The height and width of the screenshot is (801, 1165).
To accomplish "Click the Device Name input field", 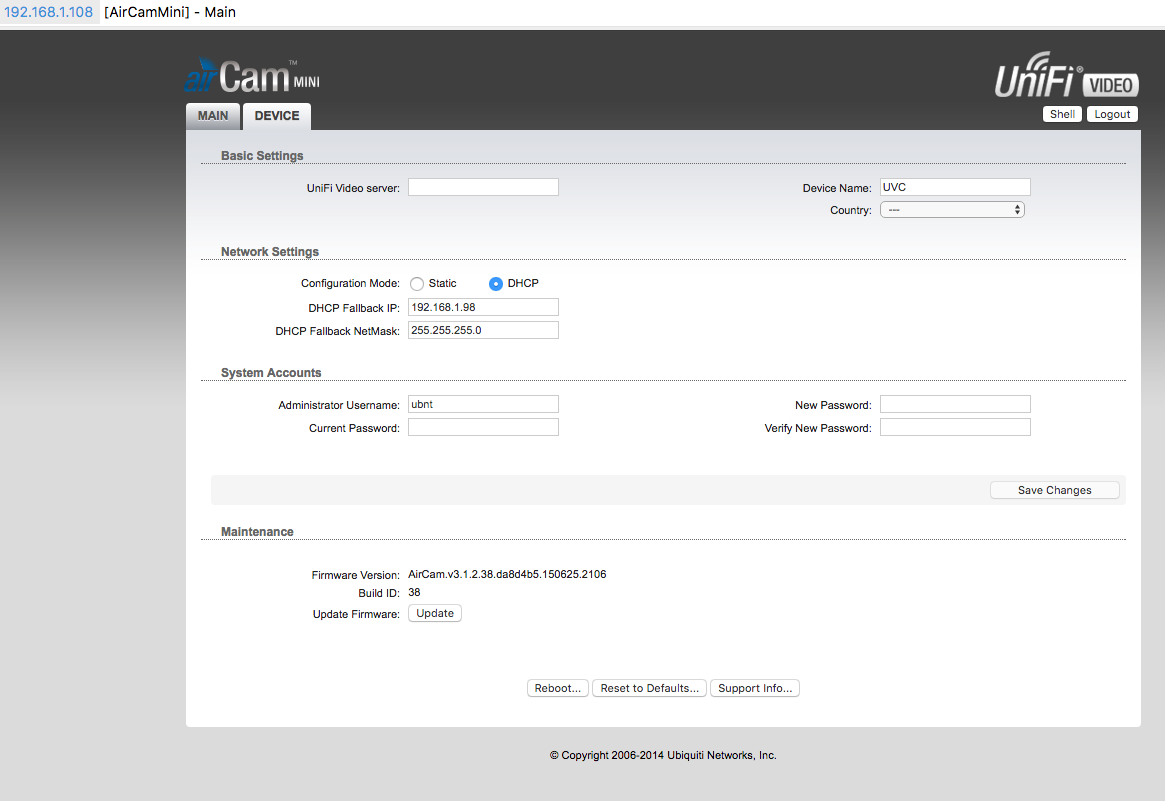I will pyautogui.click(x=955, y=187).
